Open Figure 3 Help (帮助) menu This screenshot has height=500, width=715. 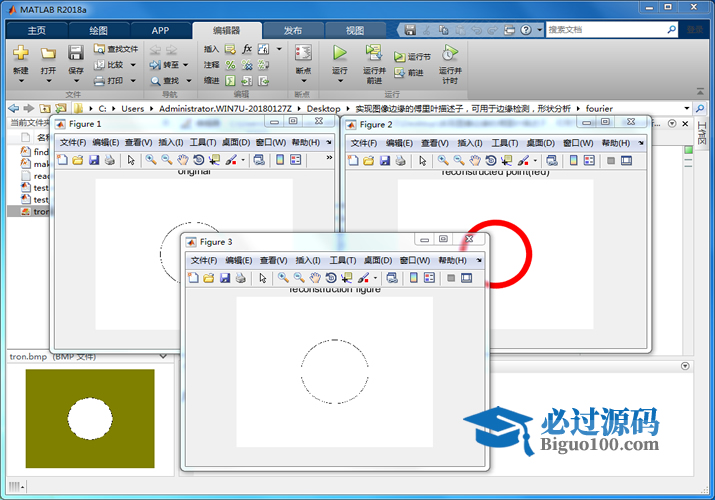tap(452, 260)
